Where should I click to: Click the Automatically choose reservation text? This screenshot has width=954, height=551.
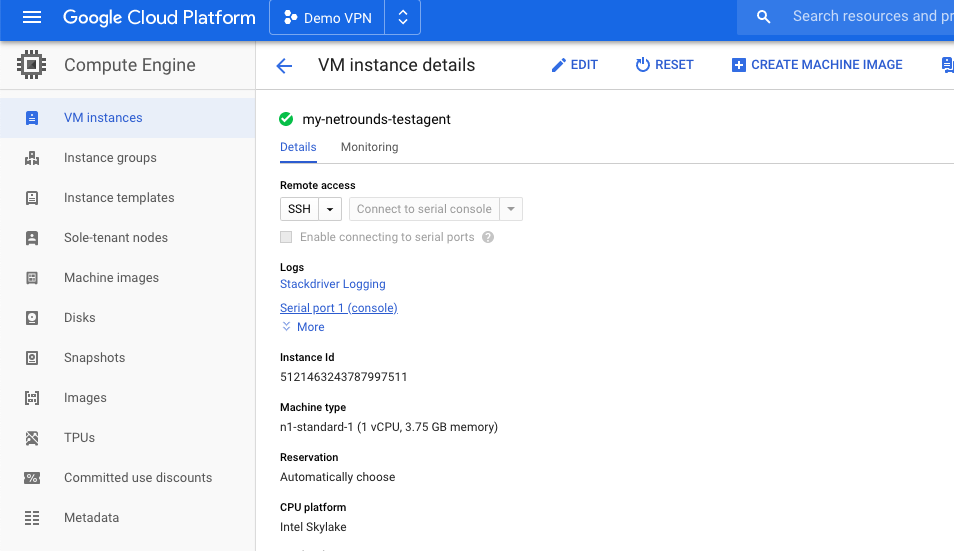(x=338, y=477)
